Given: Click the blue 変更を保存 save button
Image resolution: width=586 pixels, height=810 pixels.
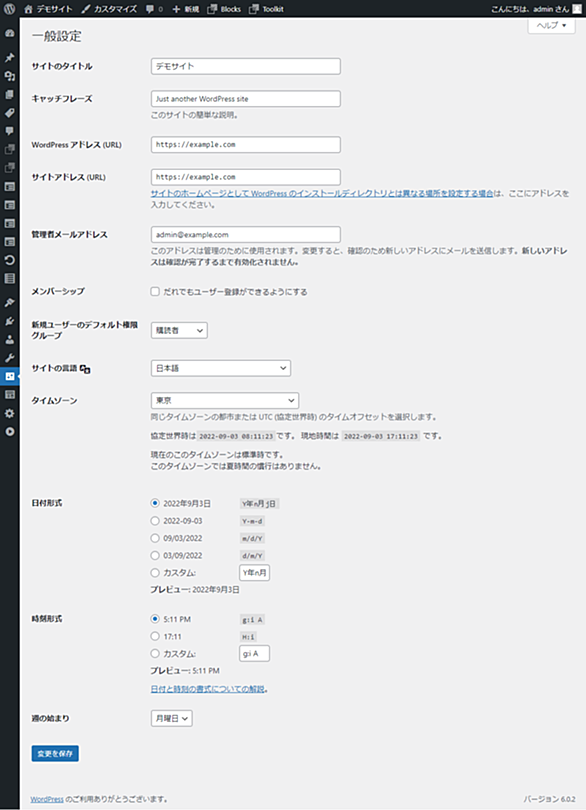Looking at the screenshot, I should (x=55, y=753).
